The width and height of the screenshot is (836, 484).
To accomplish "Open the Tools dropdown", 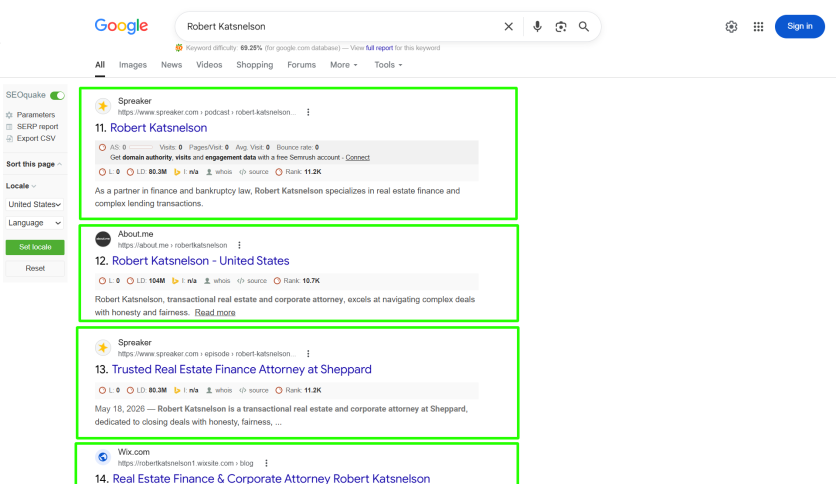I will pos(388,65).
